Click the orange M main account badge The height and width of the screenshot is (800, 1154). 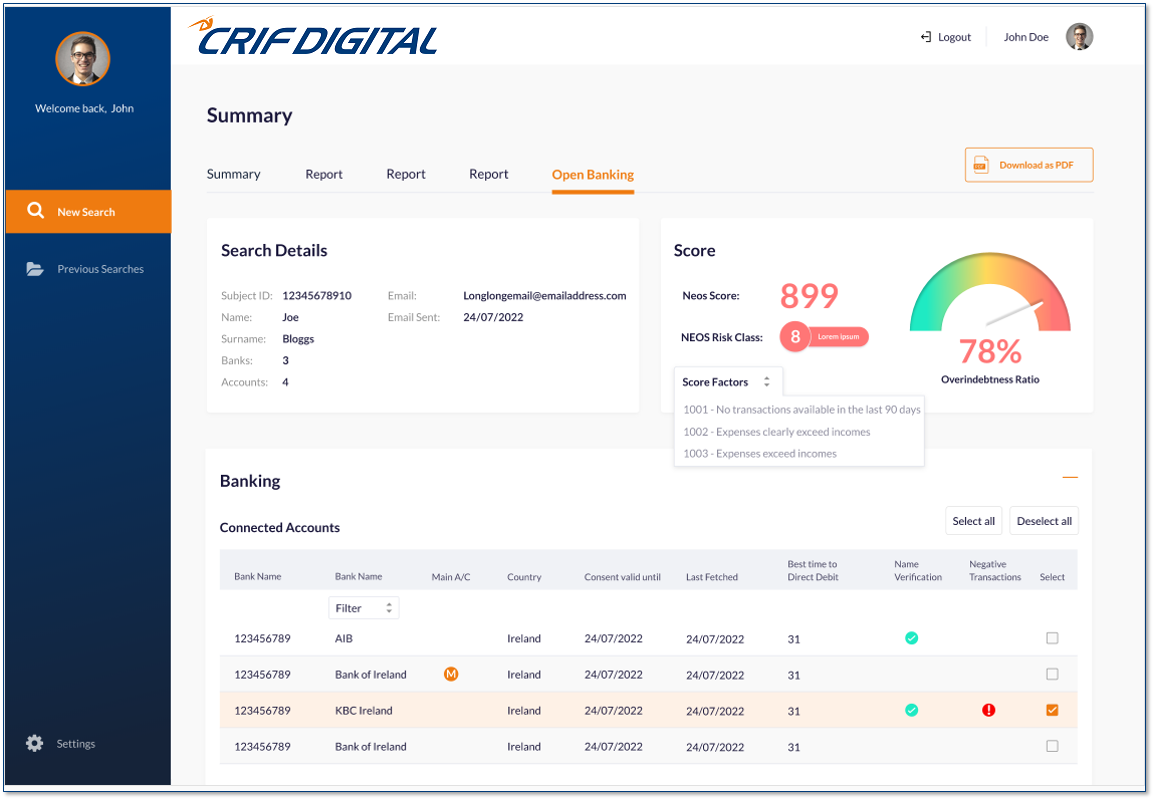coord(451,673)
